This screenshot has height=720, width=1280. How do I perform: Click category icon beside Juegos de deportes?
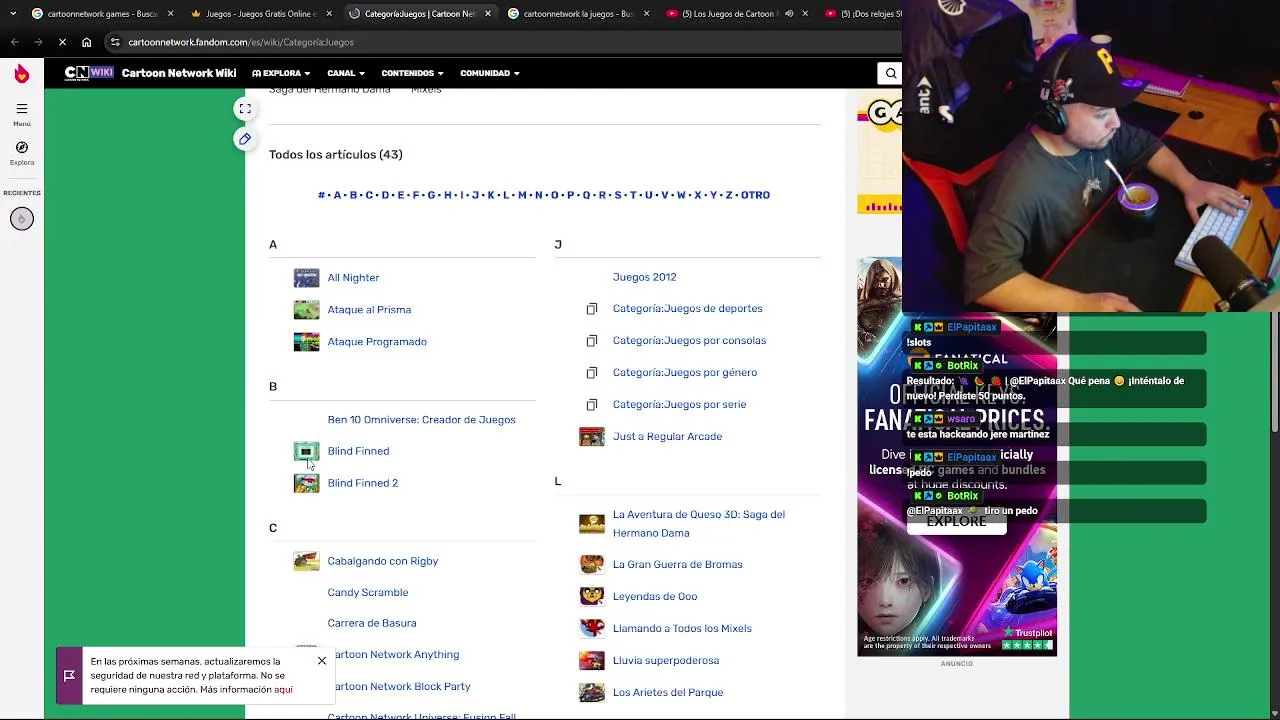[x=592, y=309]
